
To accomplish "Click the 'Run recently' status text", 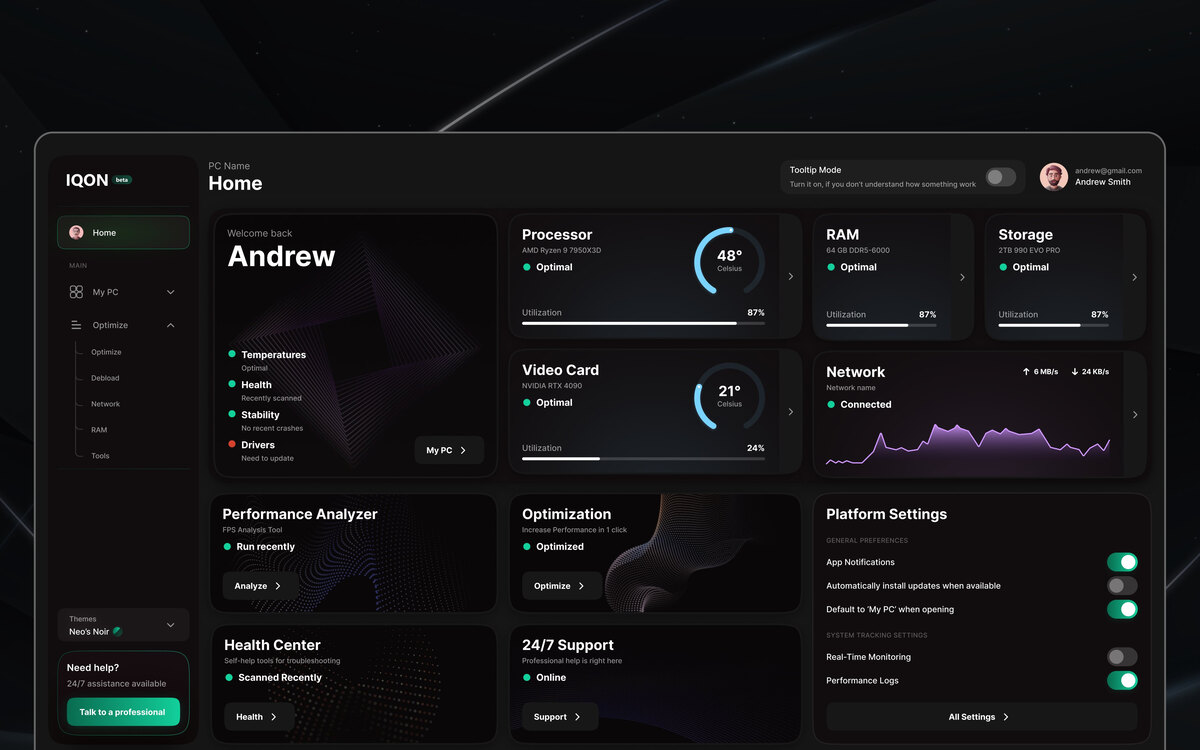I will [266, 546].
